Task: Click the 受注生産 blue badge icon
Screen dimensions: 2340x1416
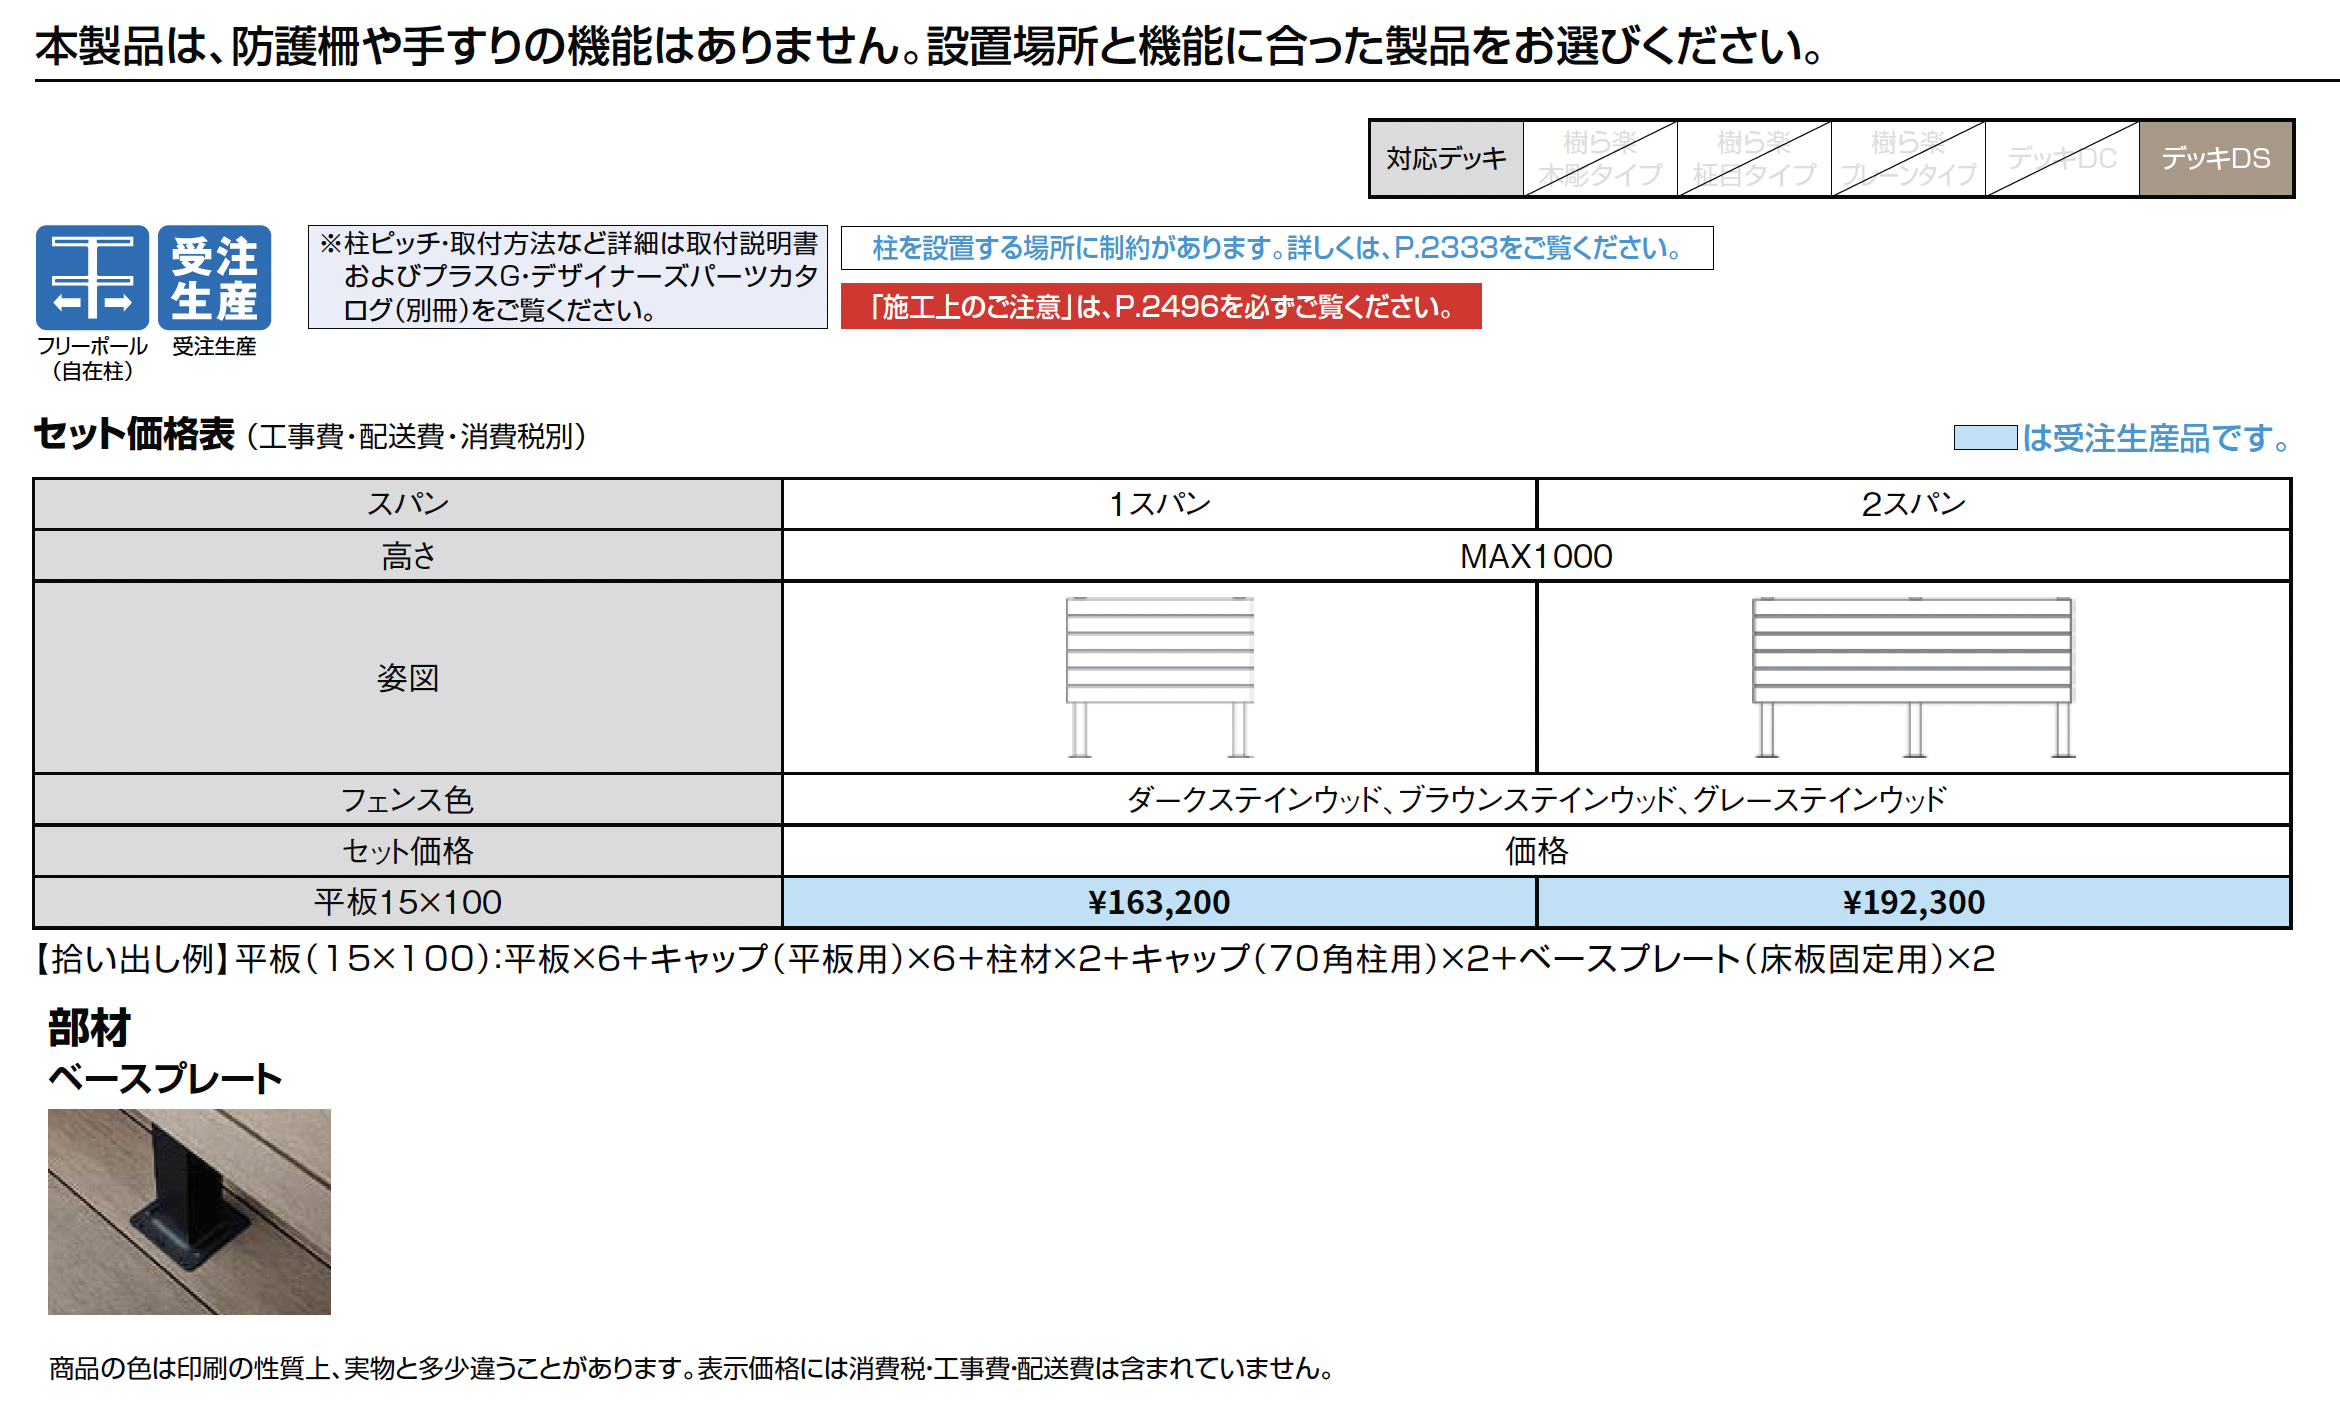Action: coord(214,277)
